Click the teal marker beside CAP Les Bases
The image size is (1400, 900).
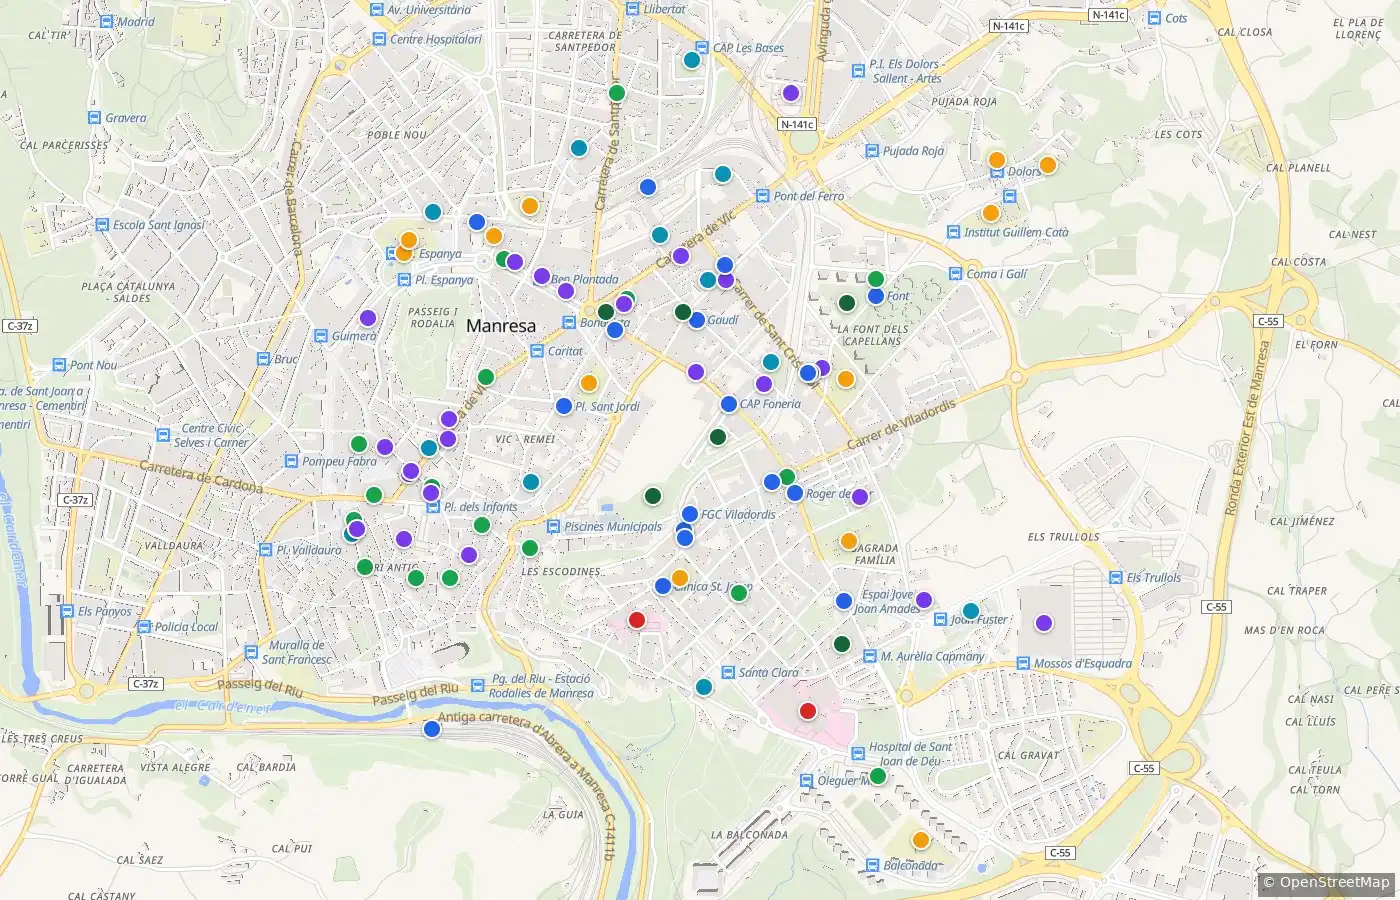click(692, 60)
